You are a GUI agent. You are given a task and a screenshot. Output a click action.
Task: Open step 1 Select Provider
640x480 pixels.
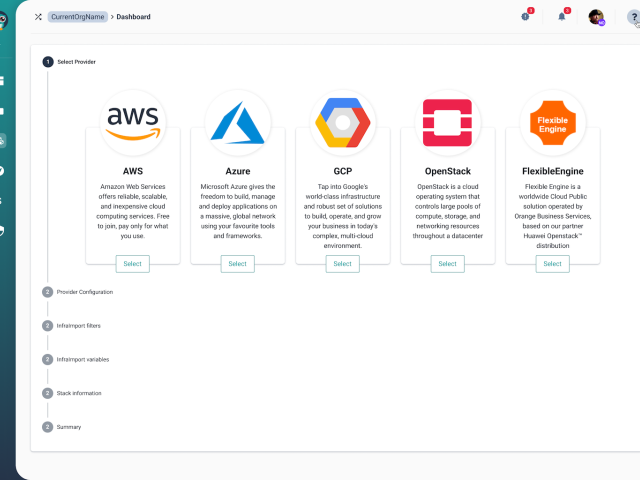pyautogui.click(x=69, y=62)
